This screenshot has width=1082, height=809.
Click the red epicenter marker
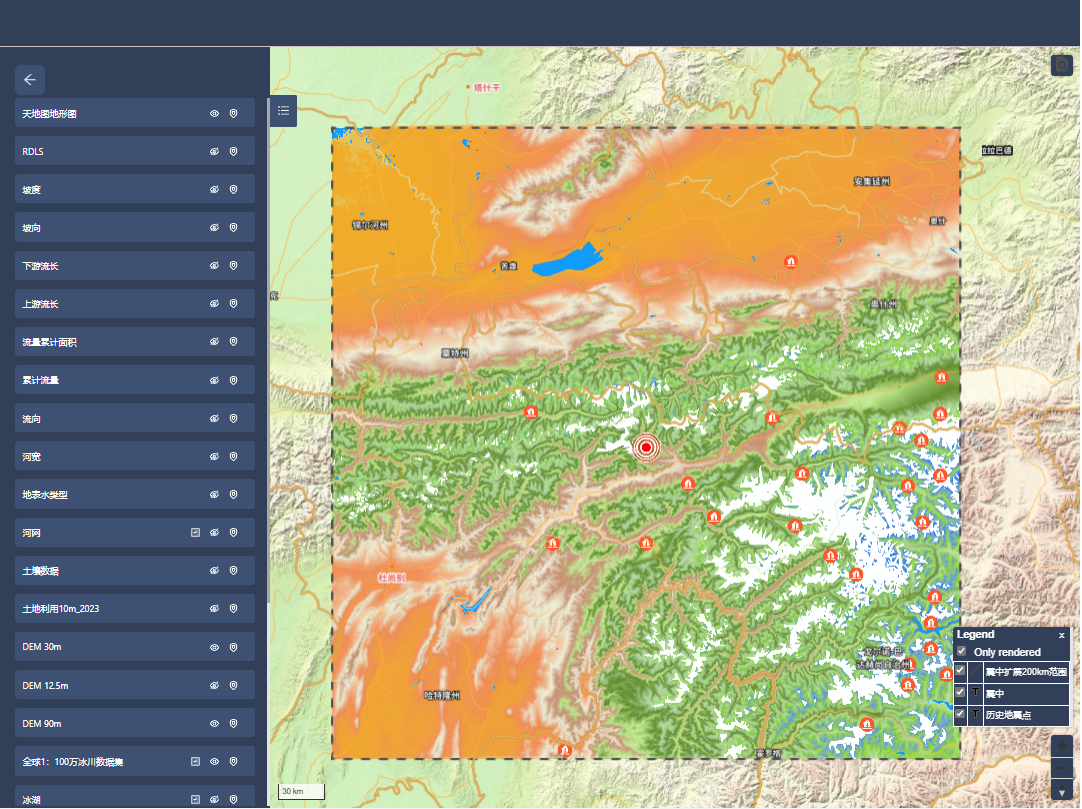646,447
